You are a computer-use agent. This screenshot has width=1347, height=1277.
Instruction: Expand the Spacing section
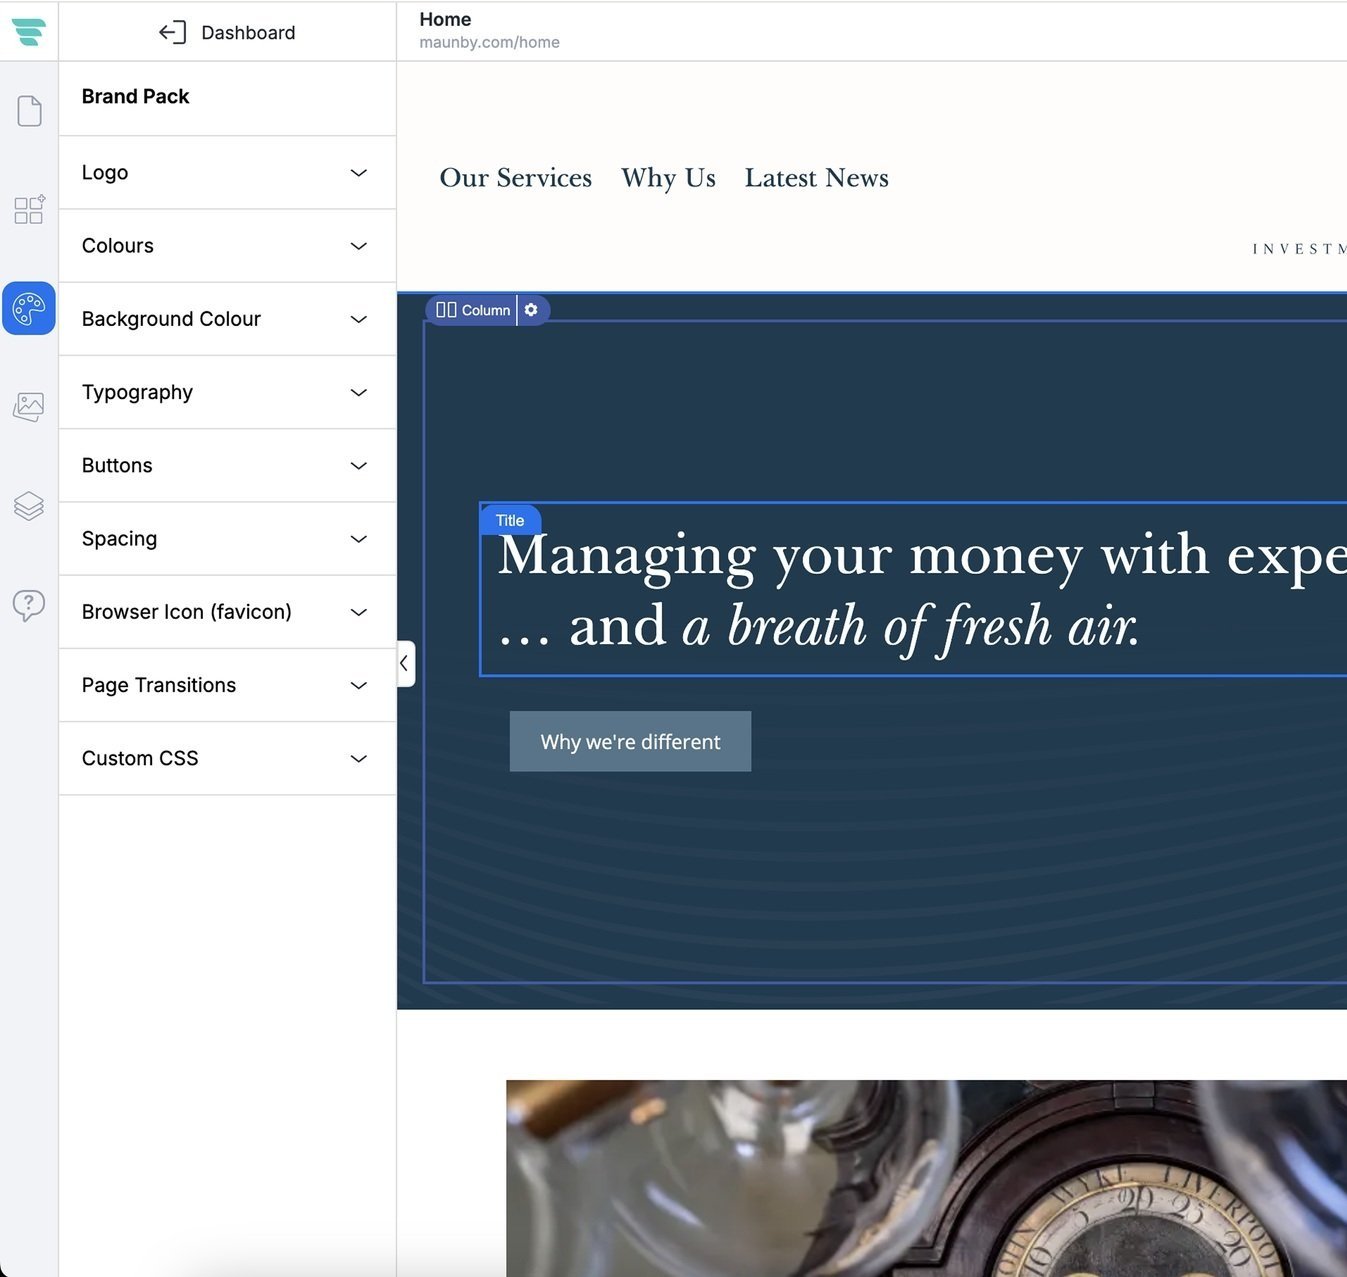point(227,538)
